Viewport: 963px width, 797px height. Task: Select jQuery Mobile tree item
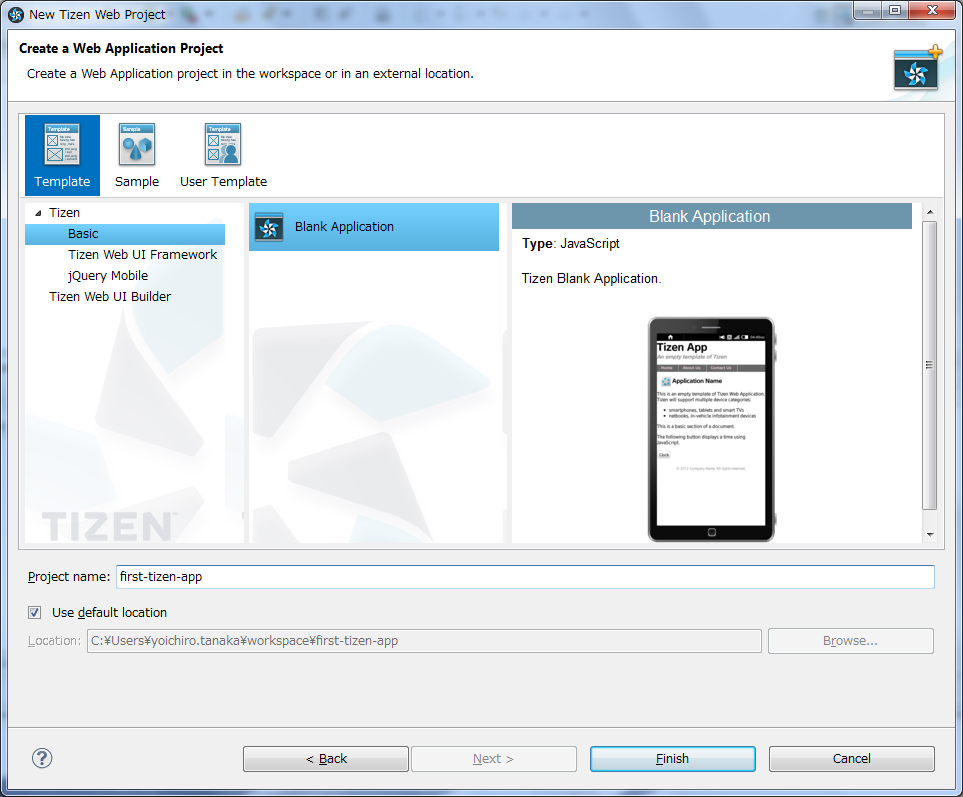point(108,276)
